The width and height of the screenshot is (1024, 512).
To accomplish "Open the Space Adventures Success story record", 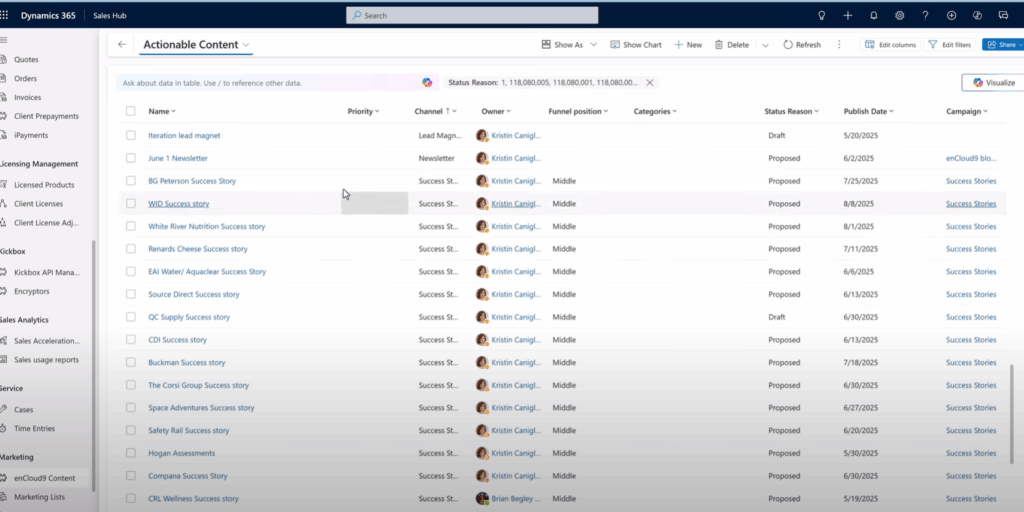I will coord(201,408).
